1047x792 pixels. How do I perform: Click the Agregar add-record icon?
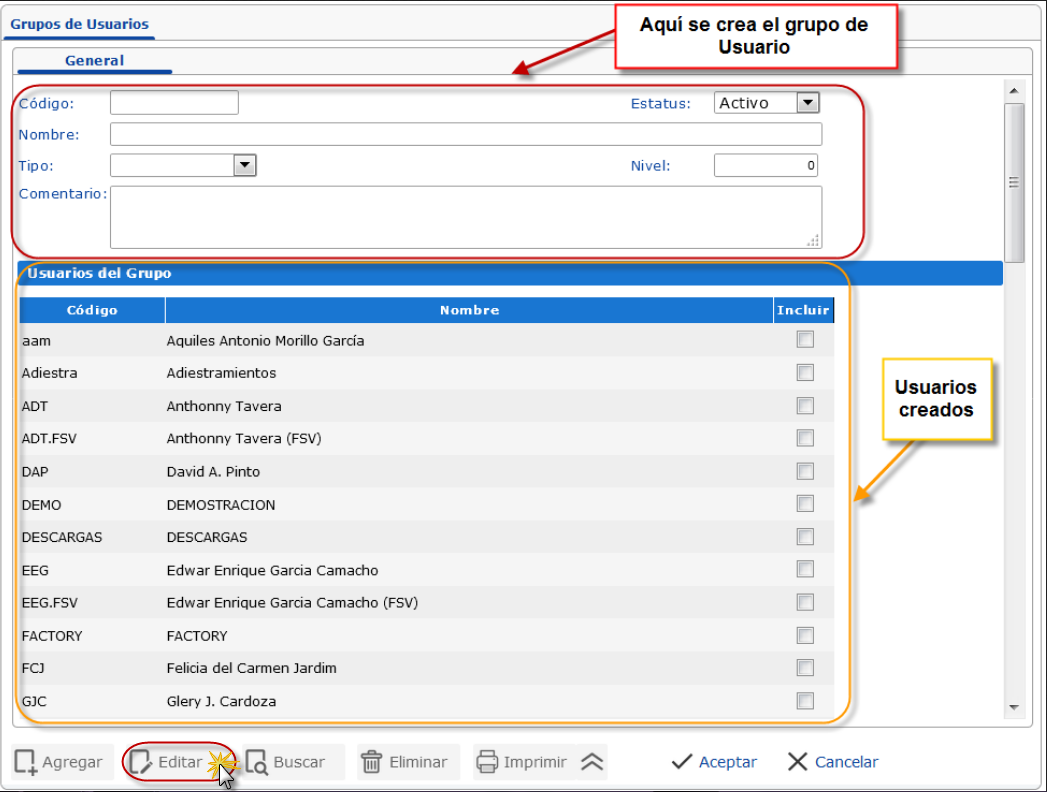click(x=27, y=762)
